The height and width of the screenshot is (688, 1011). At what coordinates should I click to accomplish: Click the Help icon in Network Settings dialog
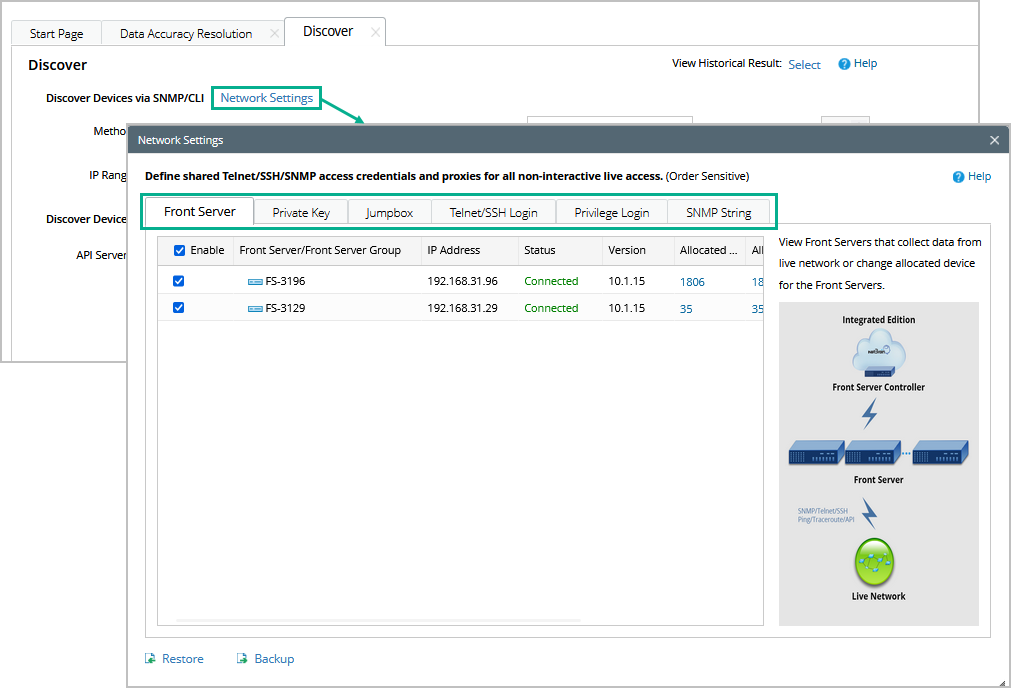coord(958,177)
